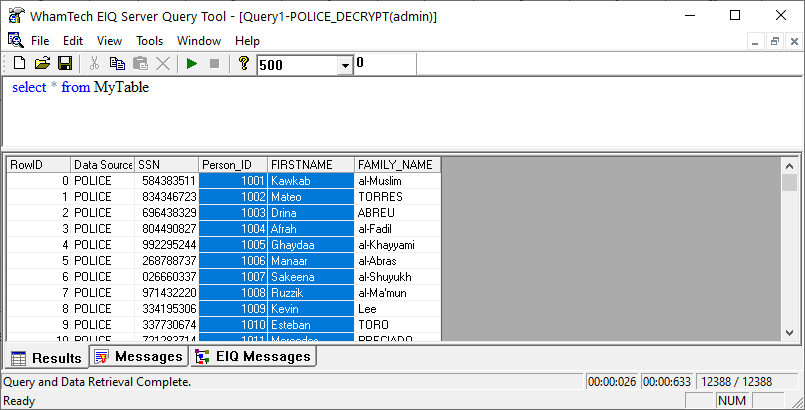Select the RowID column header

(39, 165)
